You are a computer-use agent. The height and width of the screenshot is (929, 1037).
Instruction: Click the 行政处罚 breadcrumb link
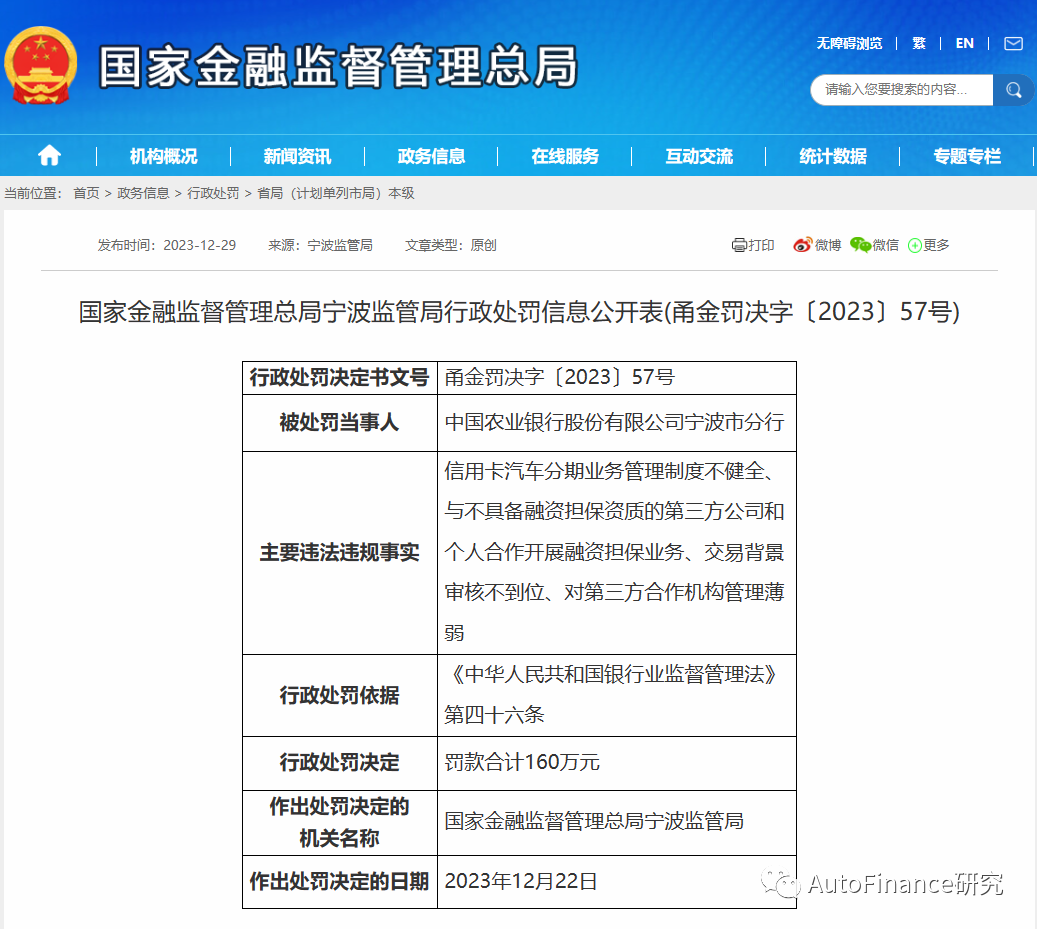point(213,193)
